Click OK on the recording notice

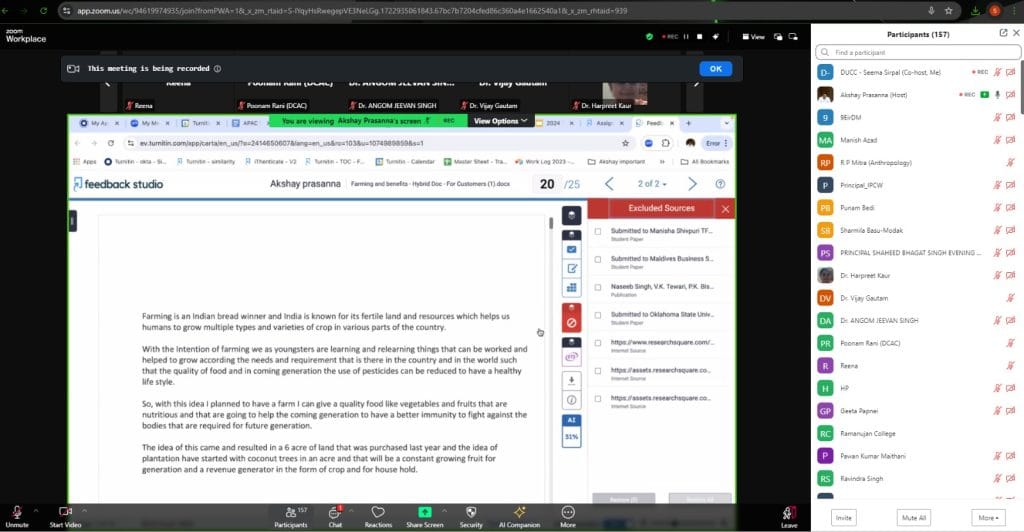(x=714, y=69)
